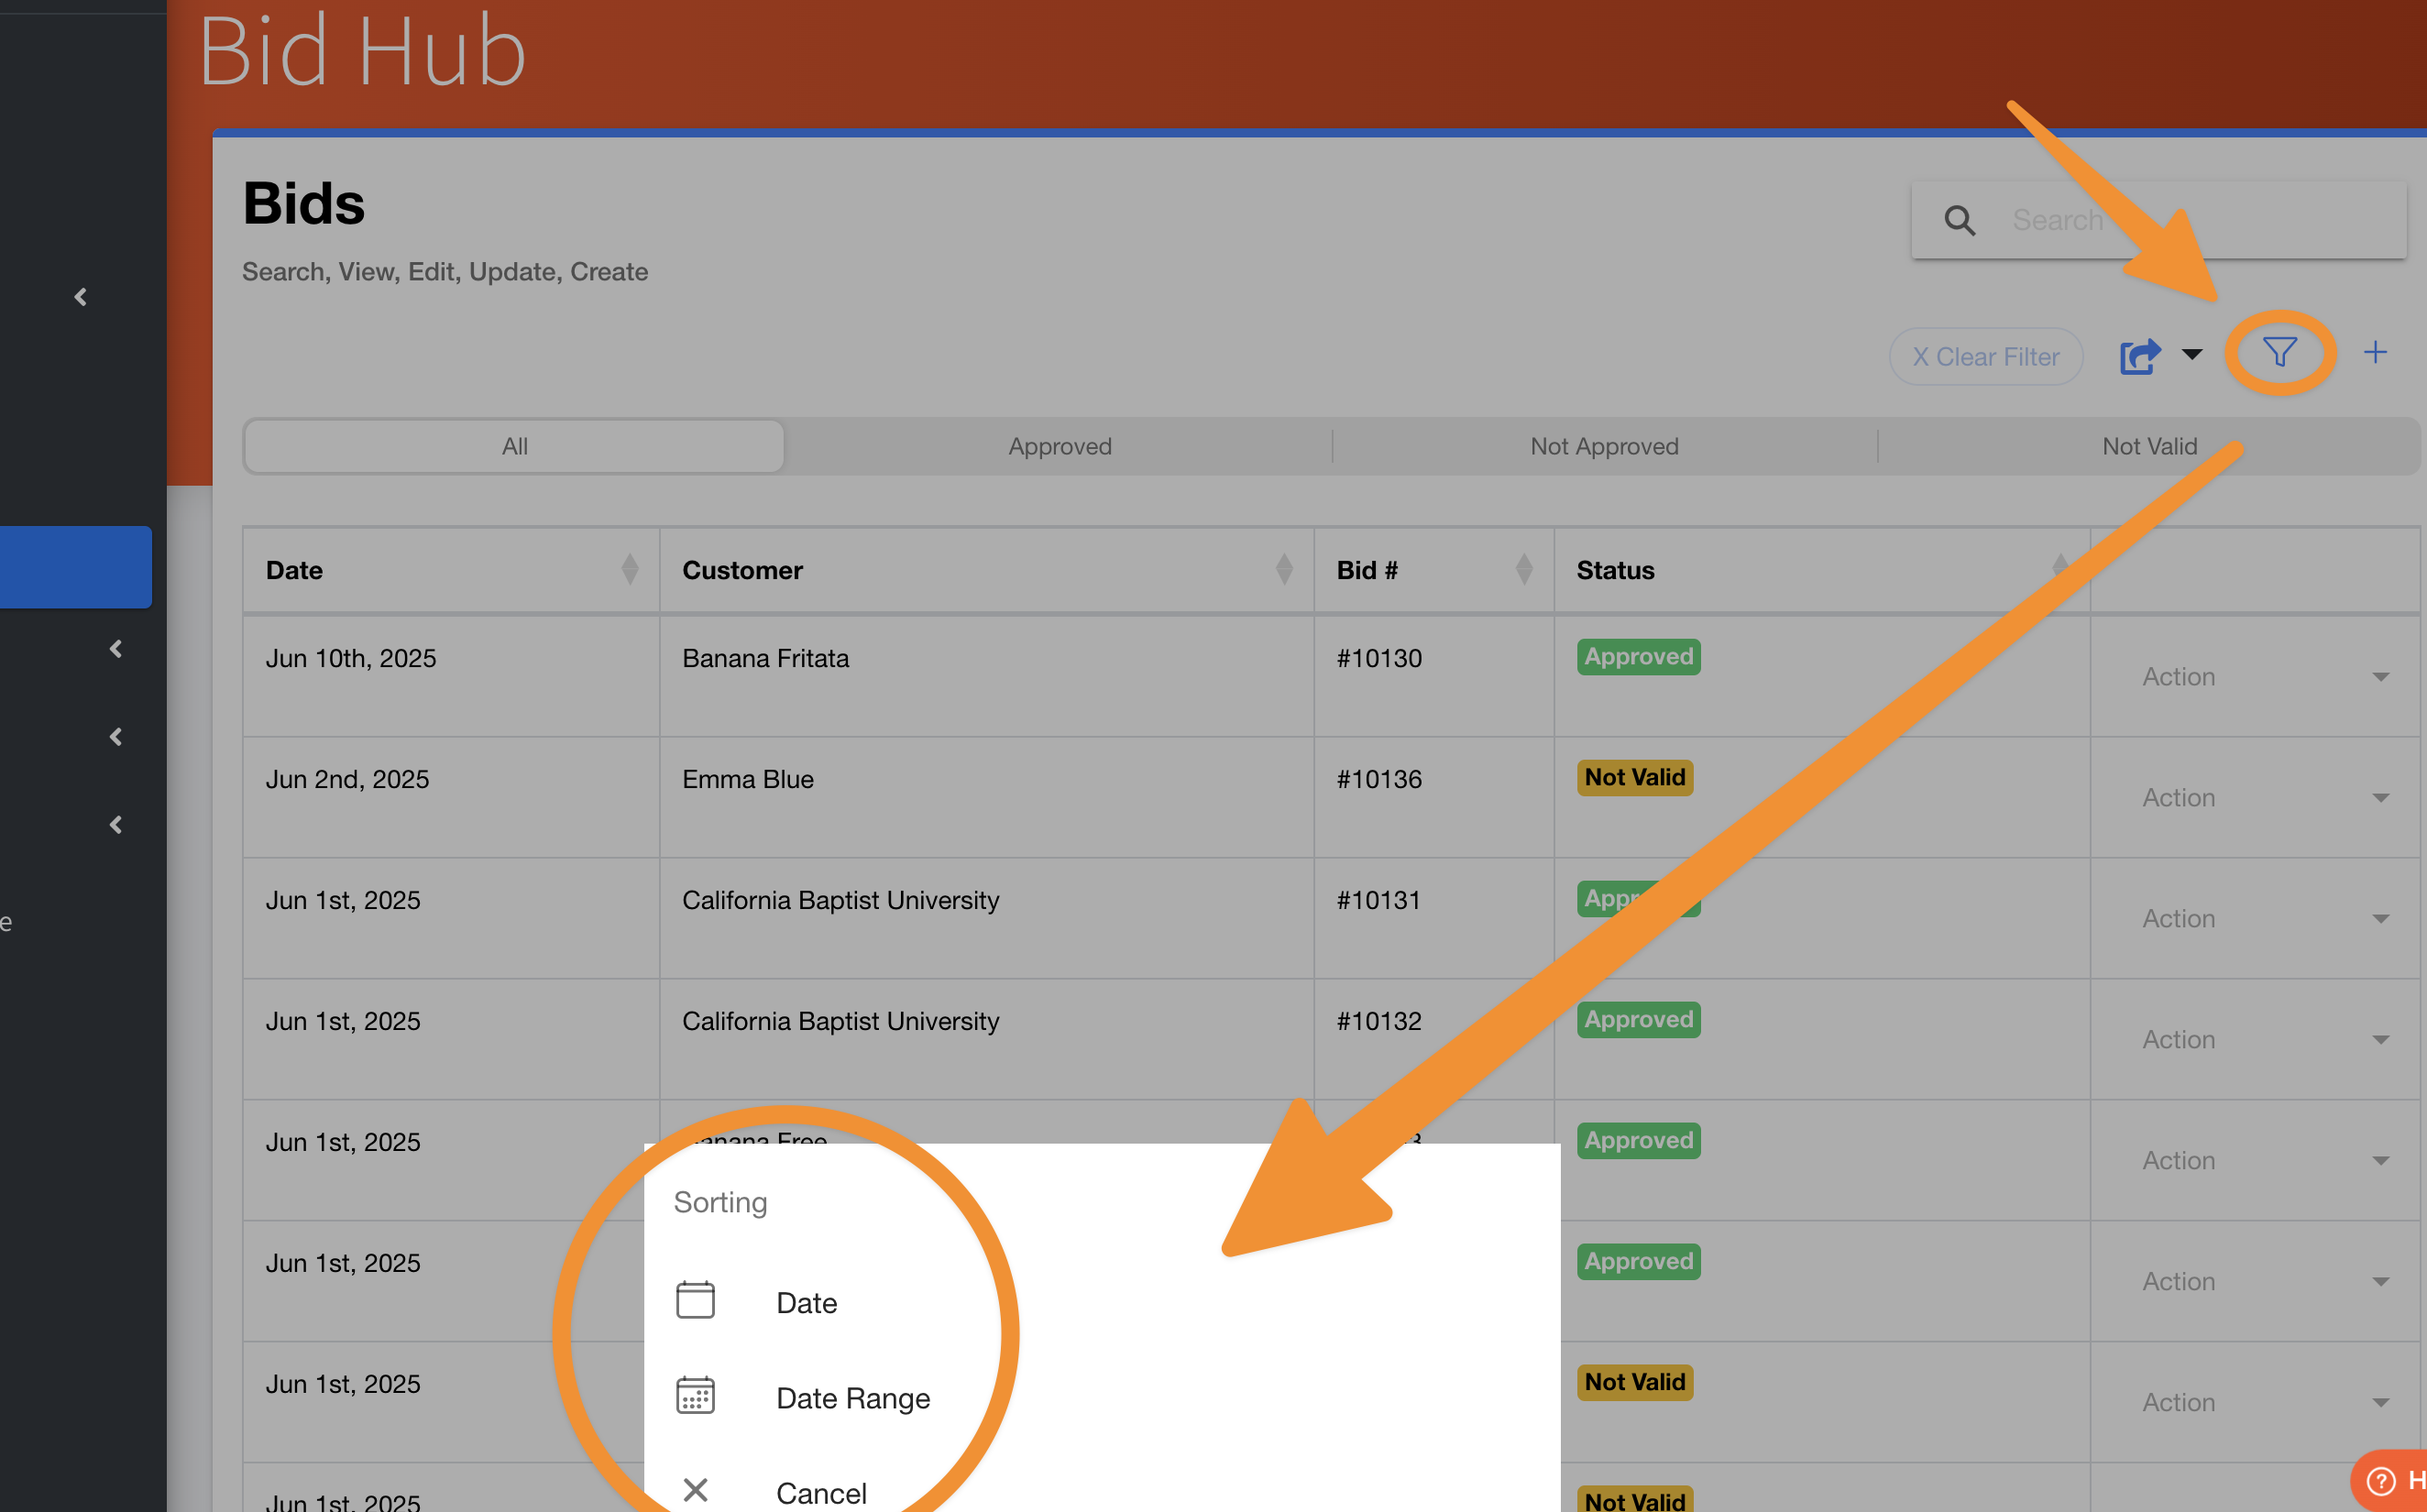The image size is (2427, 1512).
Task: Click the search magnifier icon
Action: pyautogui.click(x=1959, y=220)
